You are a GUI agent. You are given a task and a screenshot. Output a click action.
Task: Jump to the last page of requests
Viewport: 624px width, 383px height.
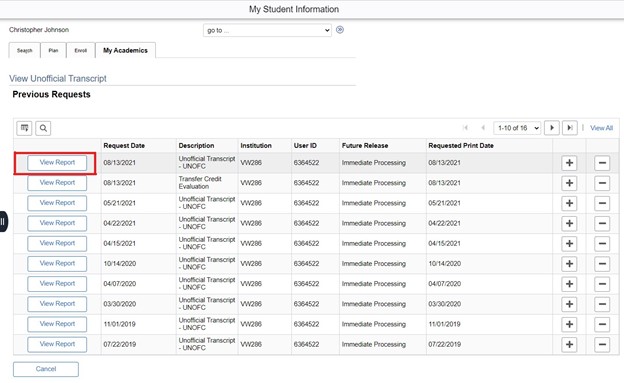click(570, 128)
